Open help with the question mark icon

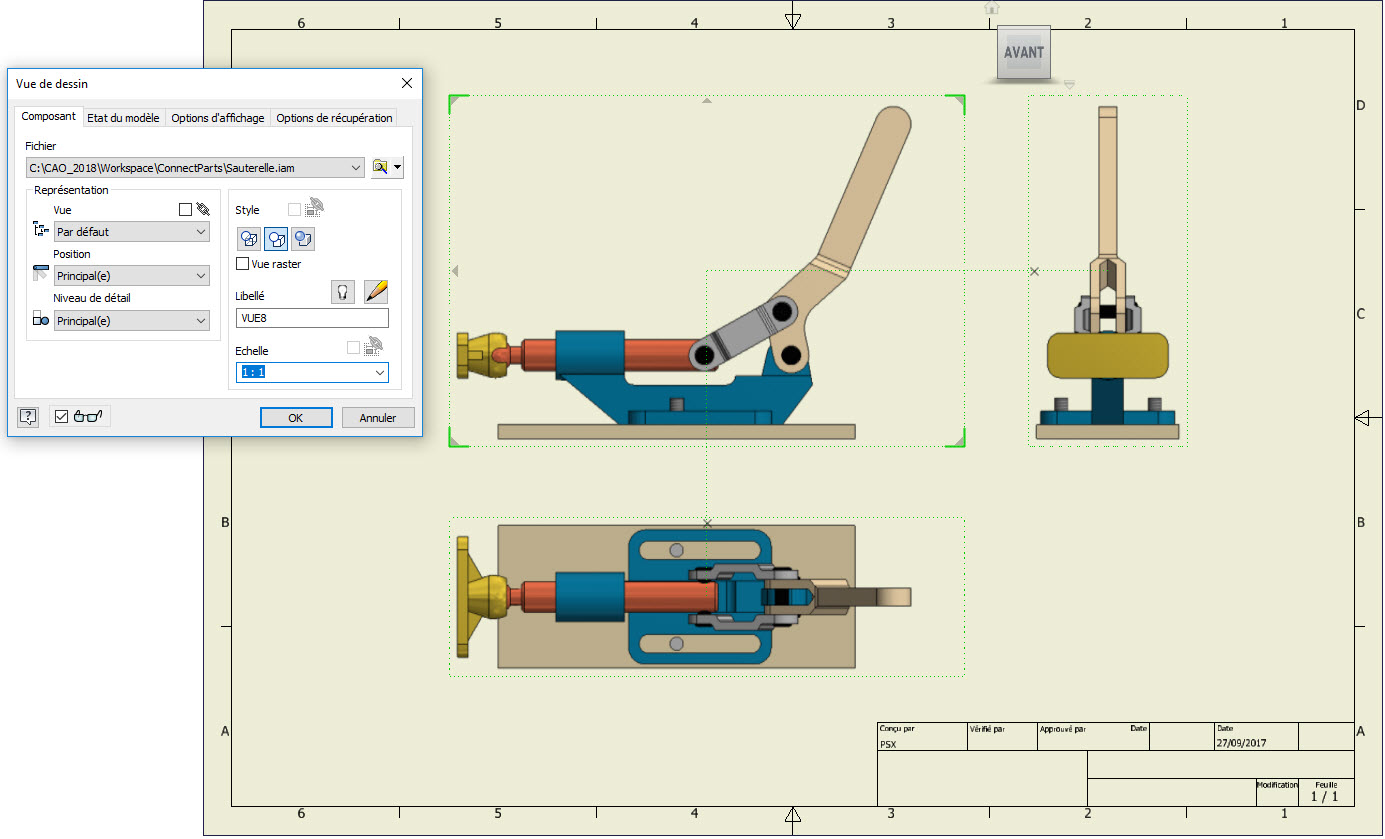tap(28, 417)
